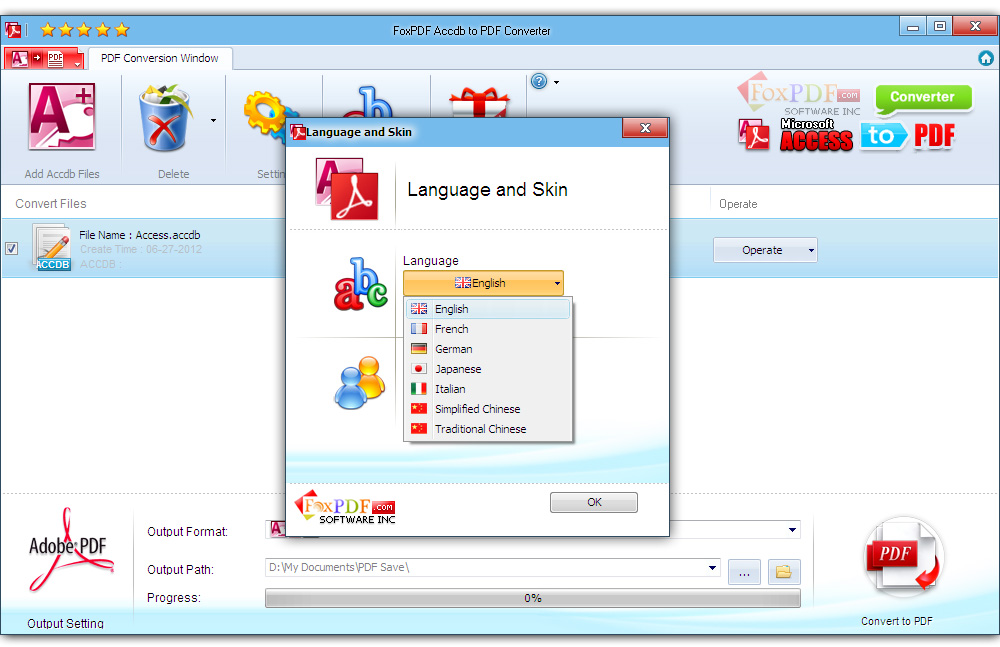Select German in language list
1000x647 pixels.
(x=488, y=349)
